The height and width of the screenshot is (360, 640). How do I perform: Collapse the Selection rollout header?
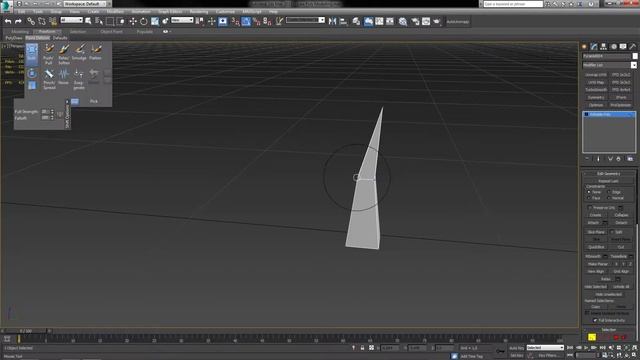(x=609, y=329)
